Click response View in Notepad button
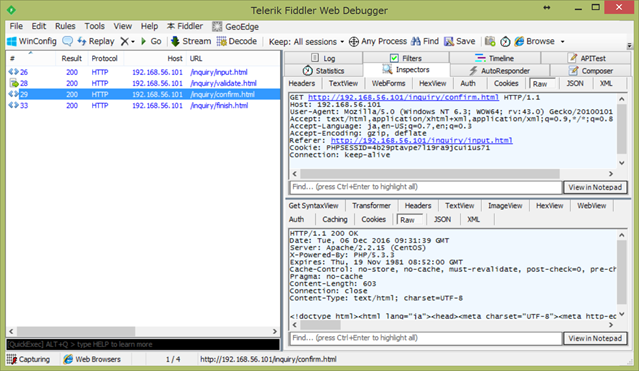 click(595, 338)
